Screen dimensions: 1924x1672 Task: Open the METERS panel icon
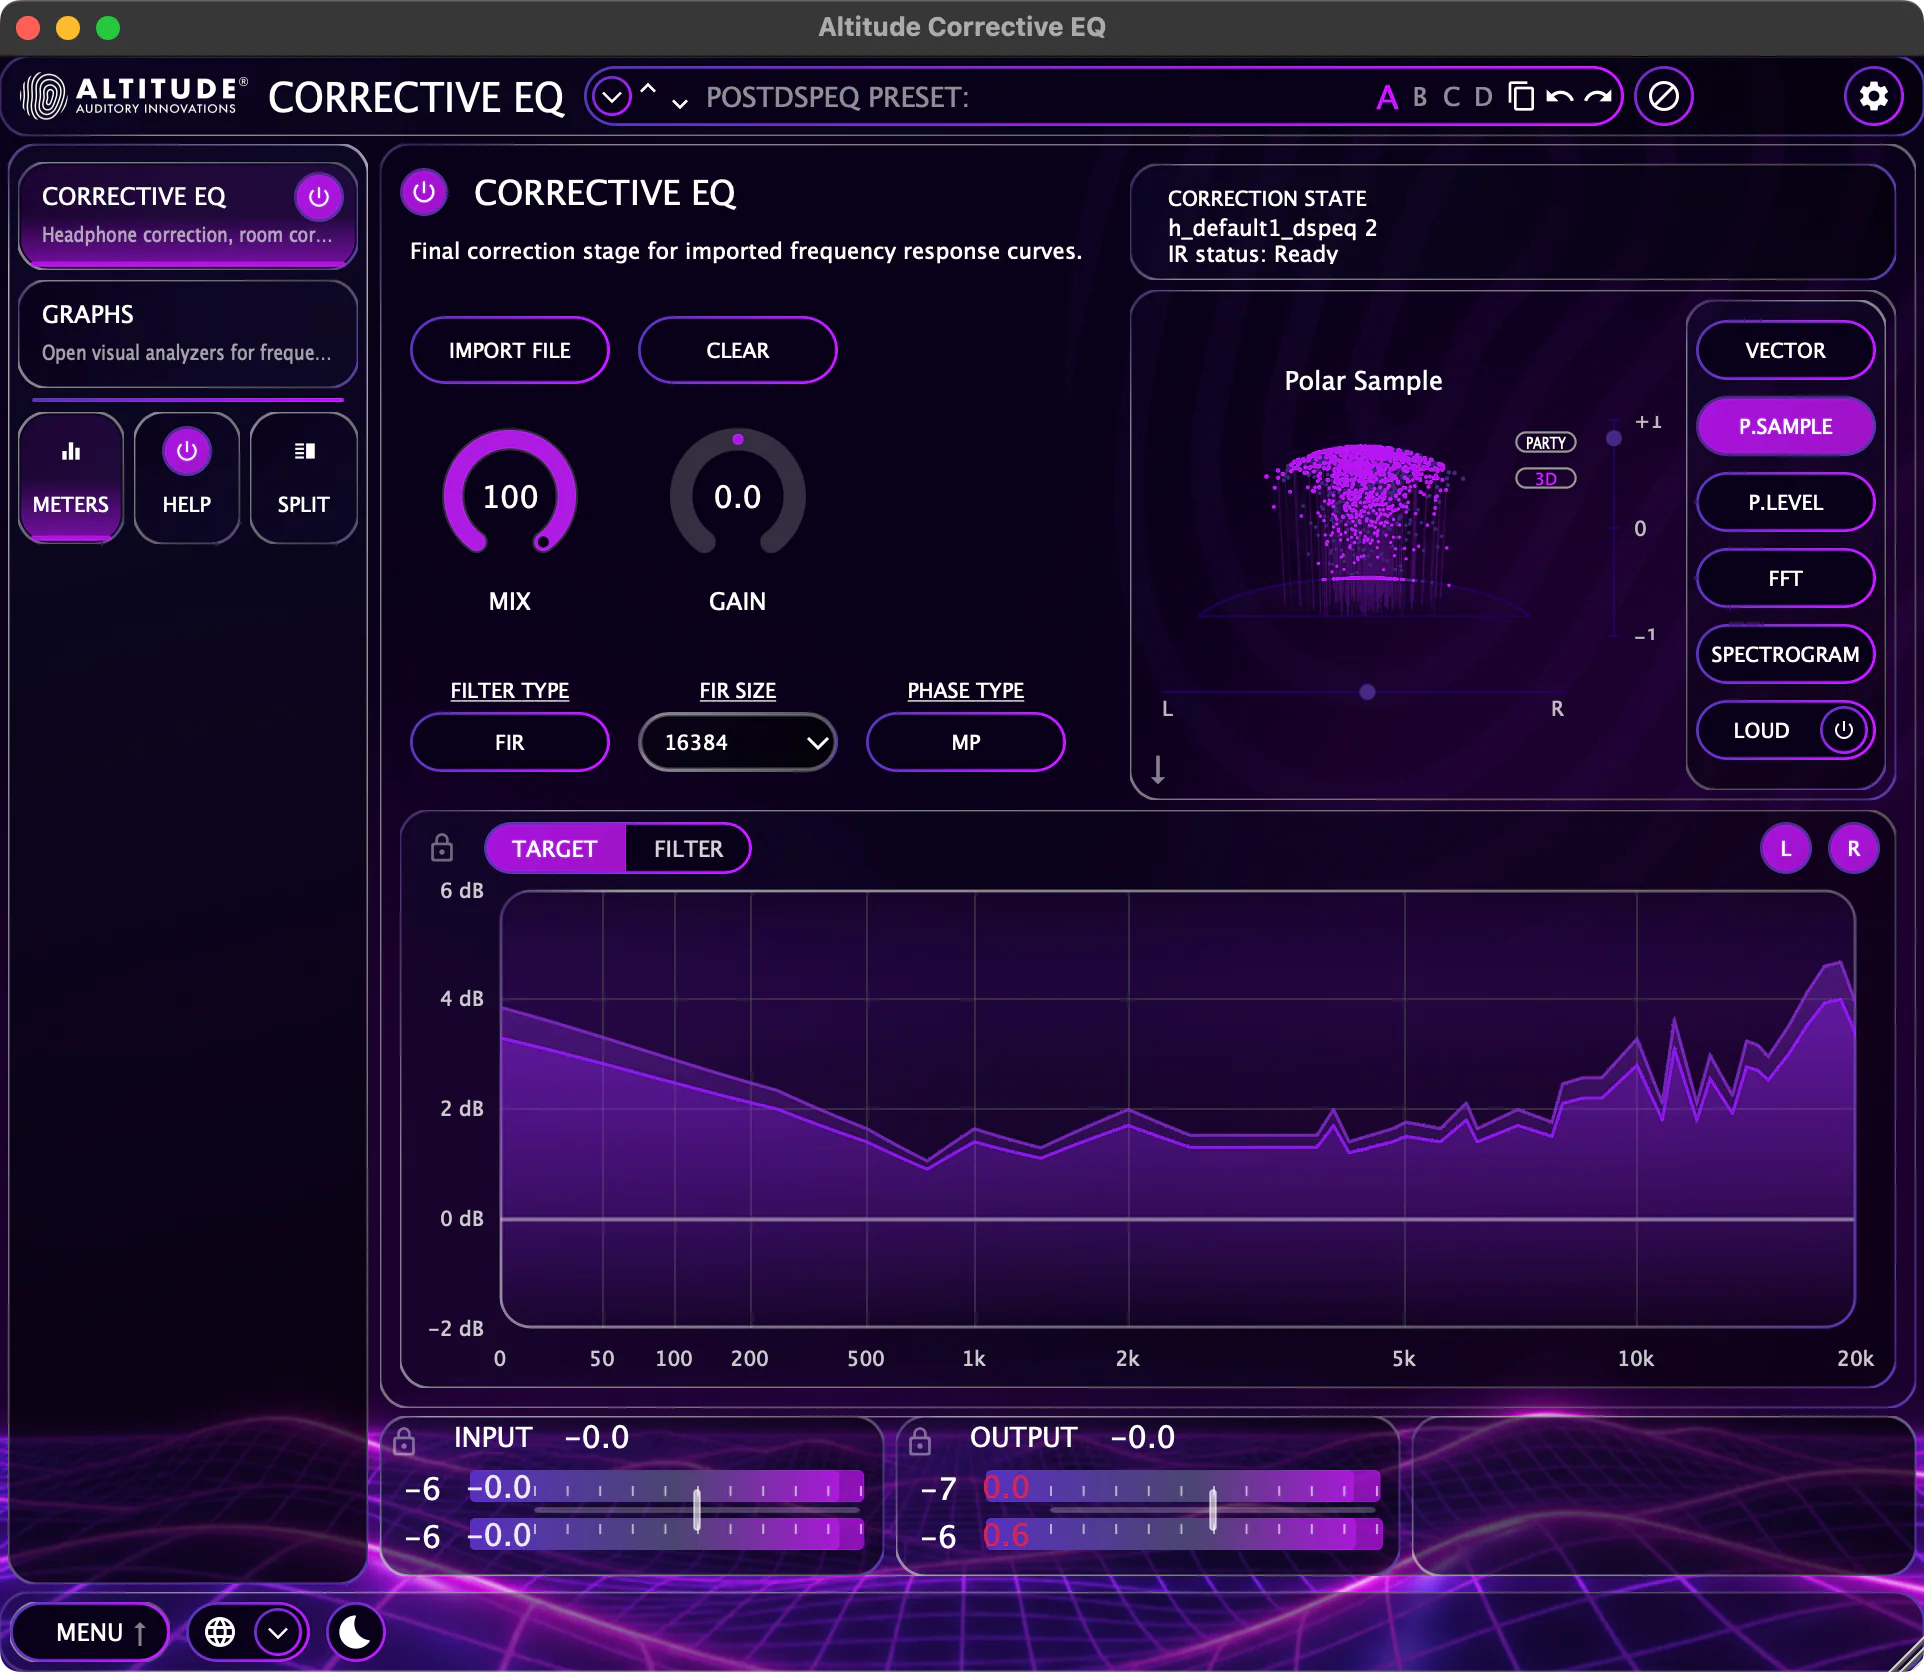point(71,478)
